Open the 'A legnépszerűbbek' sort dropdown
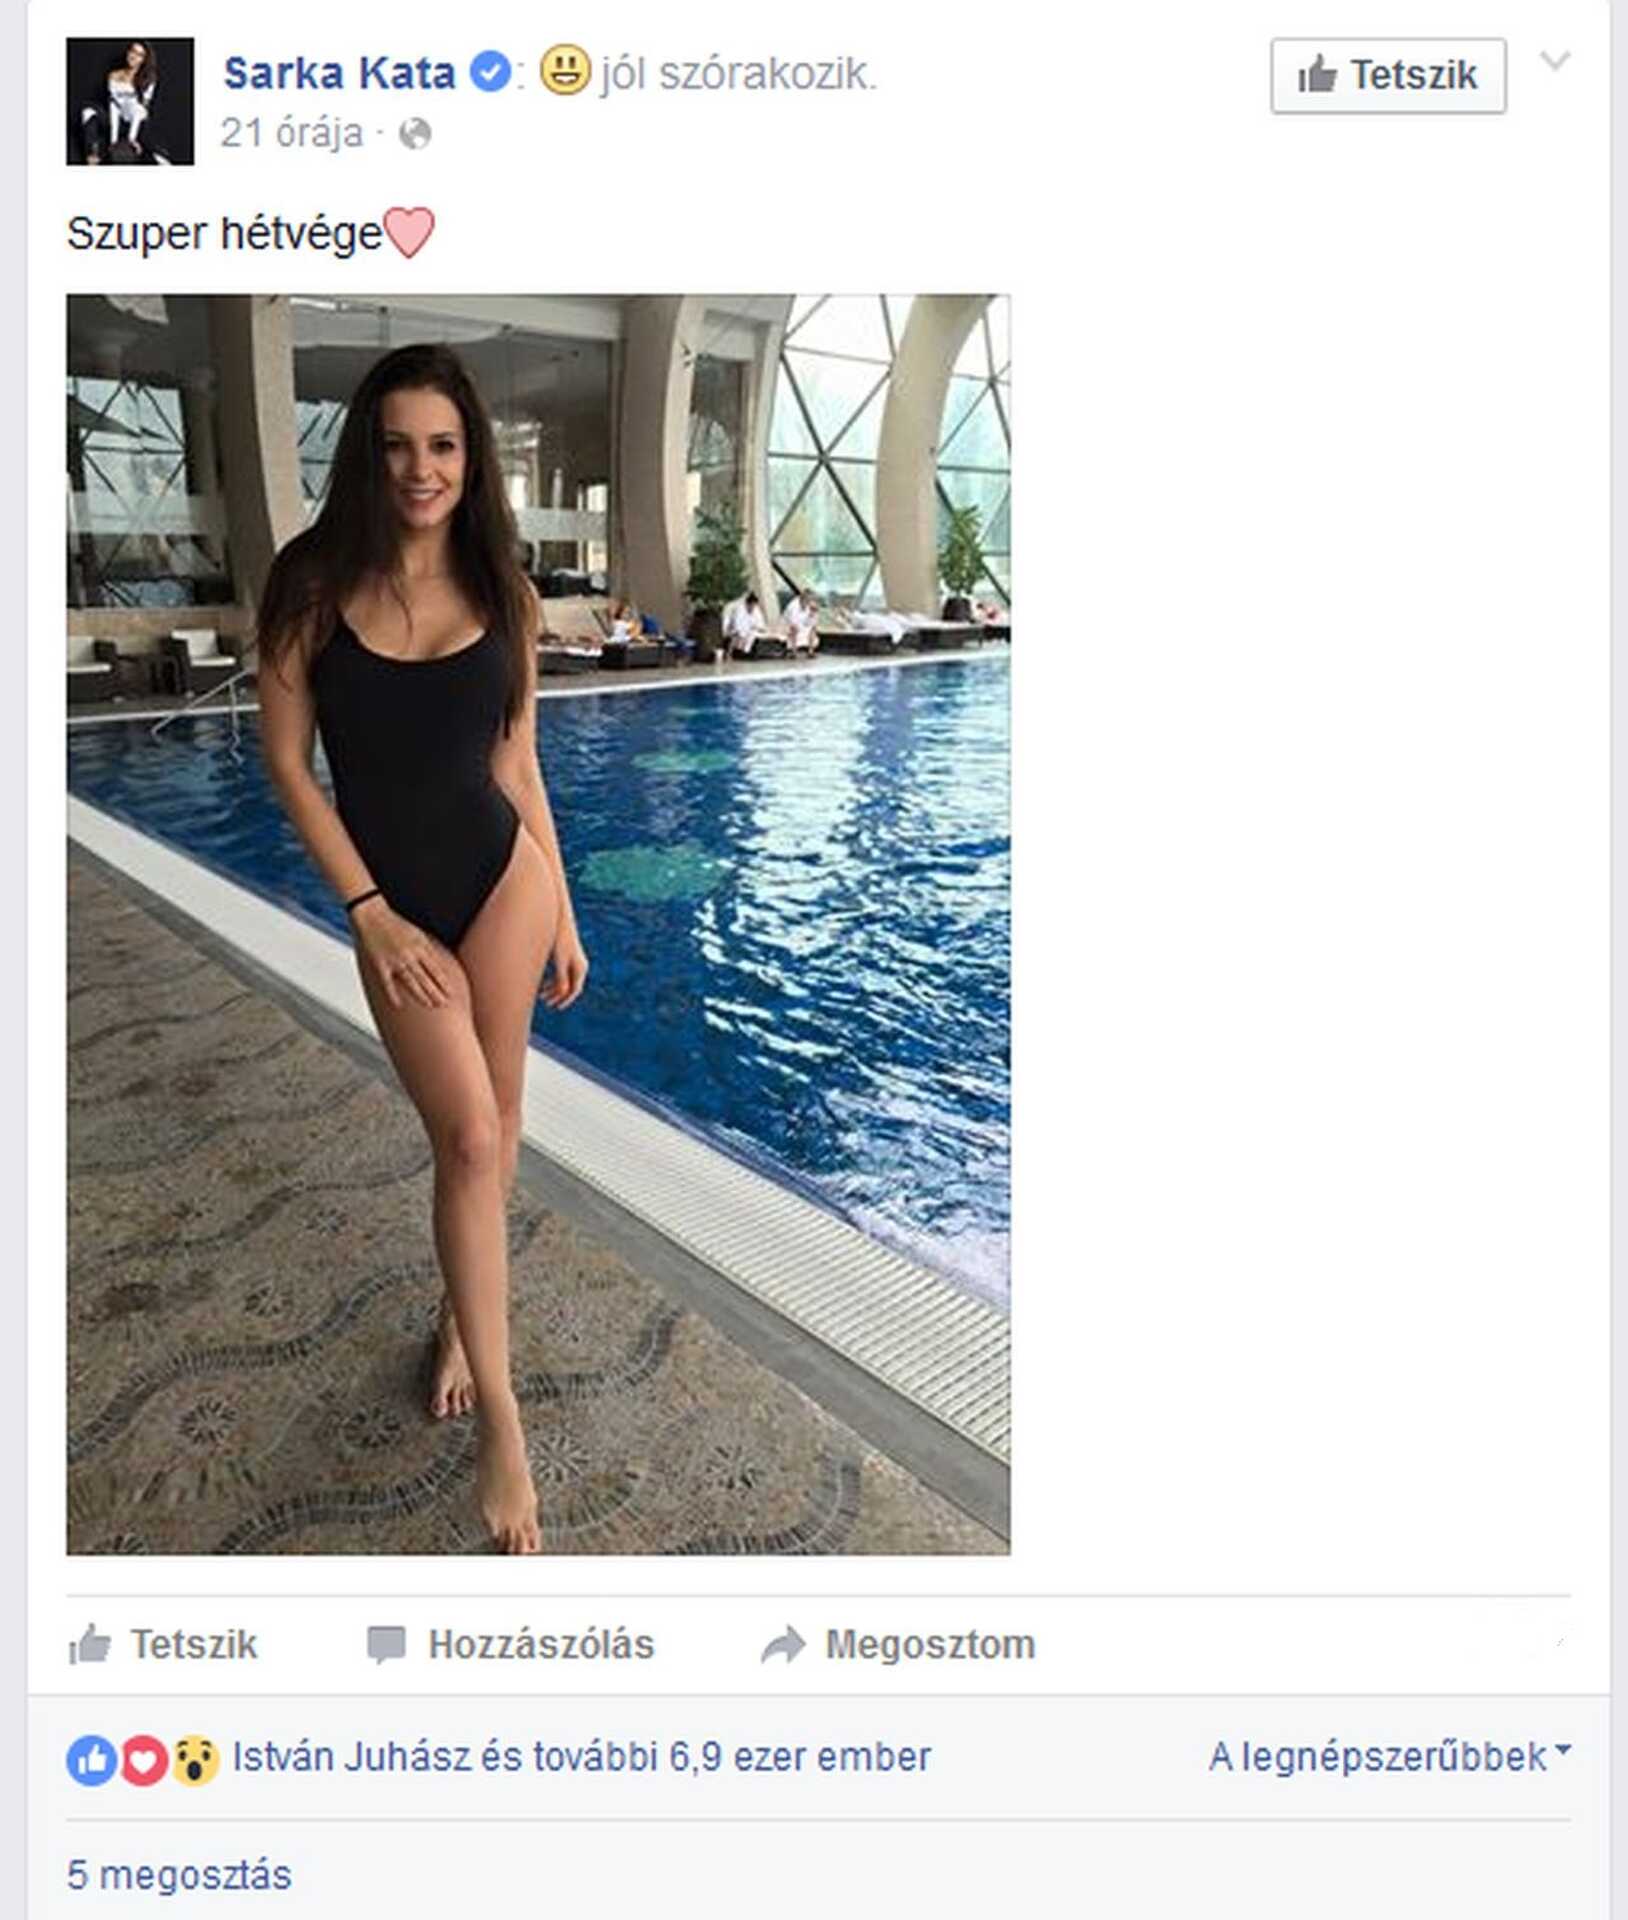 pos(1390,1757)
